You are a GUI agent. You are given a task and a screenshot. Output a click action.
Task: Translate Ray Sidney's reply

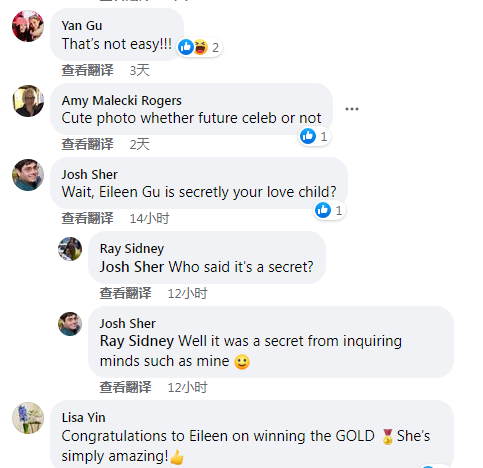(125, 293)
